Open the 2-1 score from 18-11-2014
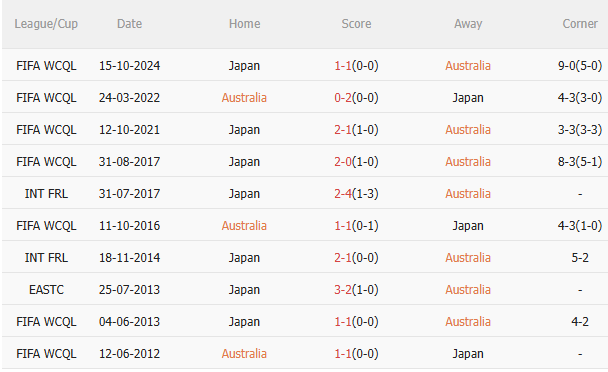This screenshot has width=608, height=372. click(343, 258)
